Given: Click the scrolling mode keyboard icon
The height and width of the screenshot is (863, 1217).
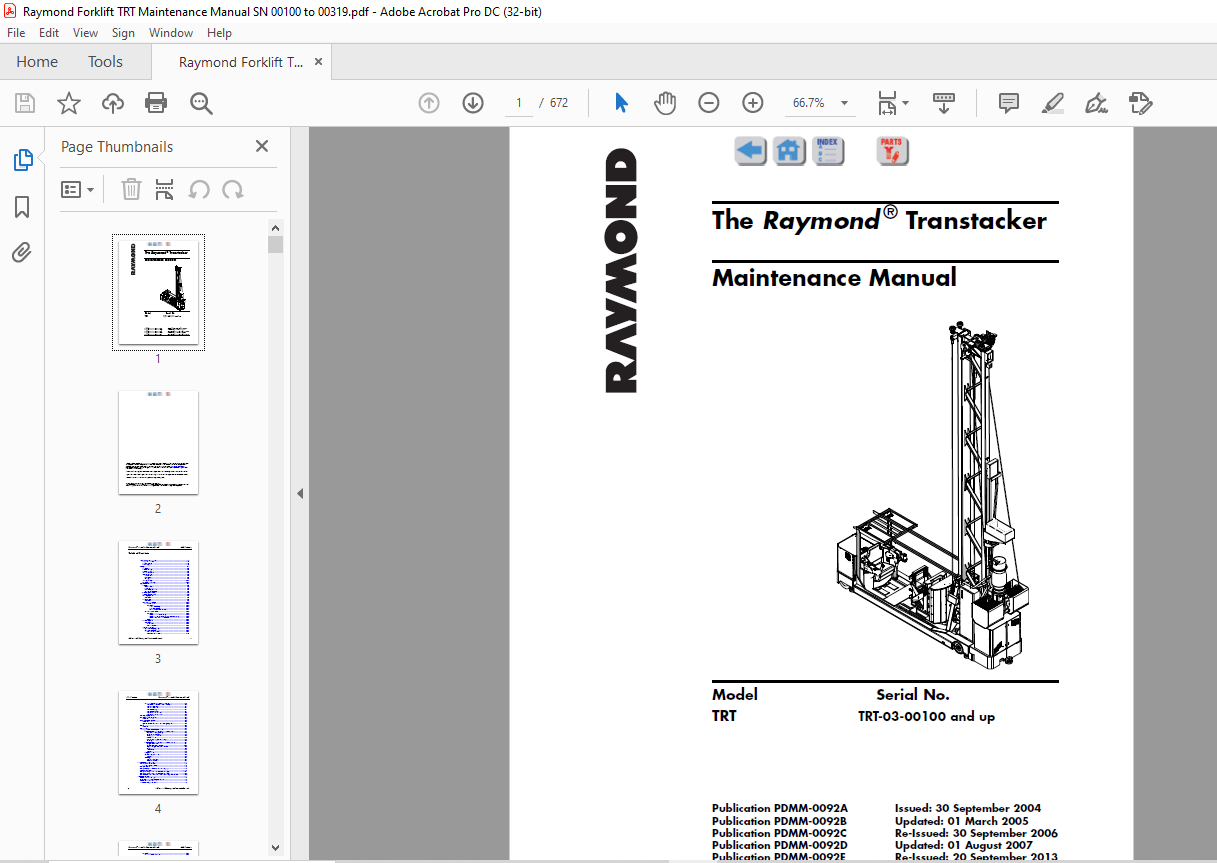Looking at the screenshot, I should pyautogui.click(x=944, y=103).
